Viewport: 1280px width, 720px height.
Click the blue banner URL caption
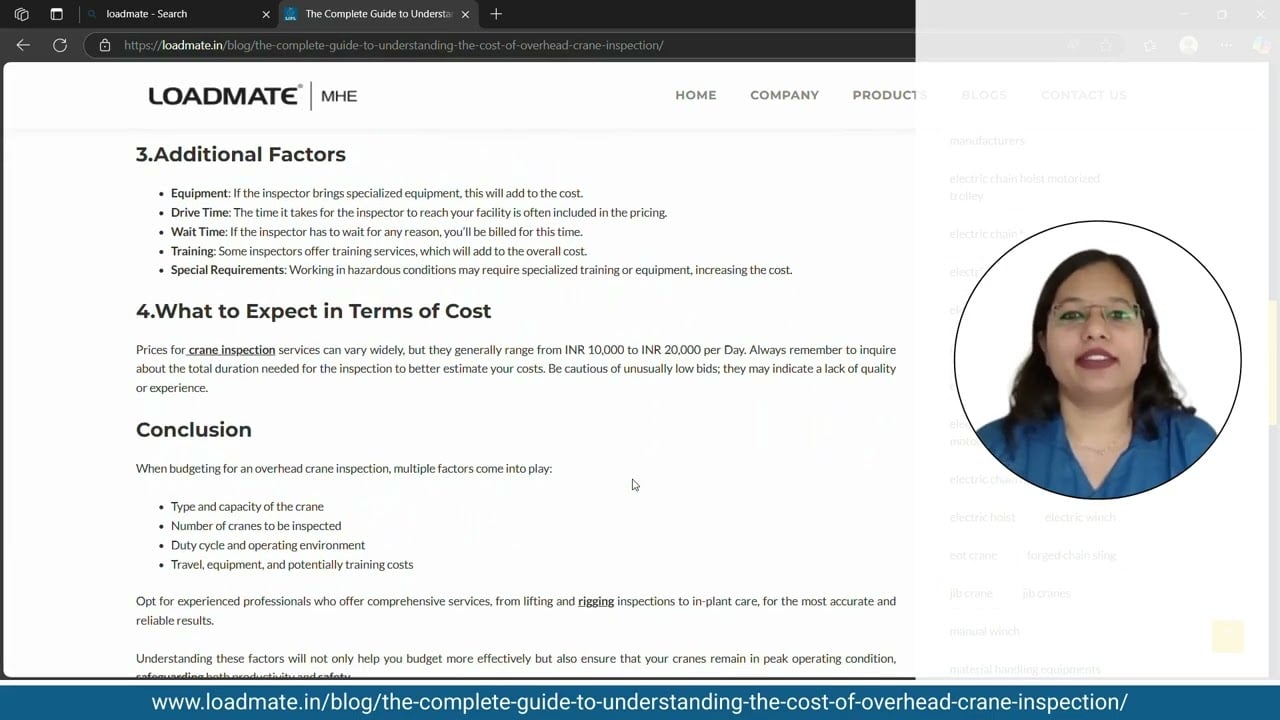coord(640,702)
